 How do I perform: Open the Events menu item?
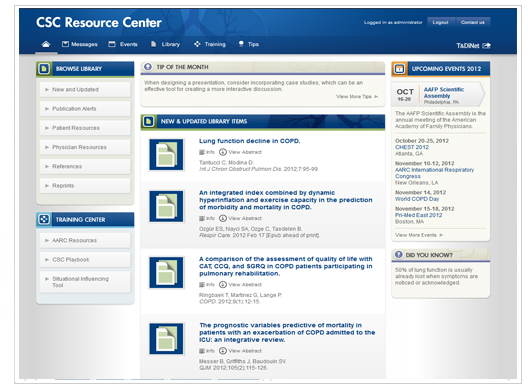click(x=123, y=44)
